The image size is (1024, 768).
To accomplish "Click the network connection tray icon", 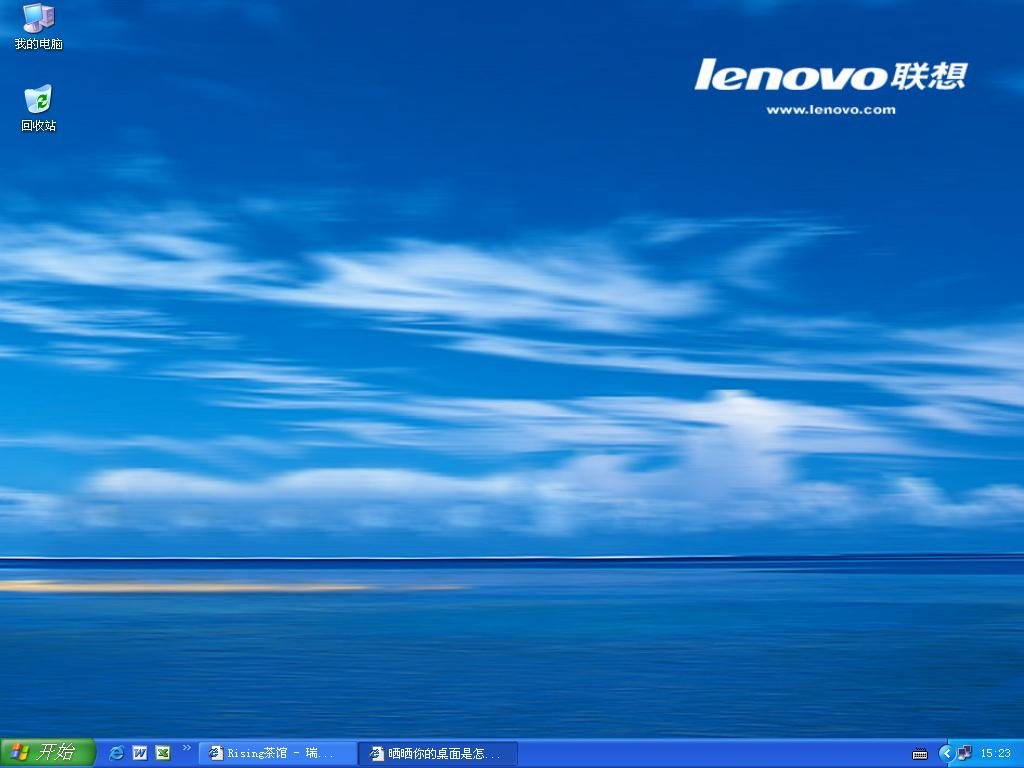I will tap(964, 753).
